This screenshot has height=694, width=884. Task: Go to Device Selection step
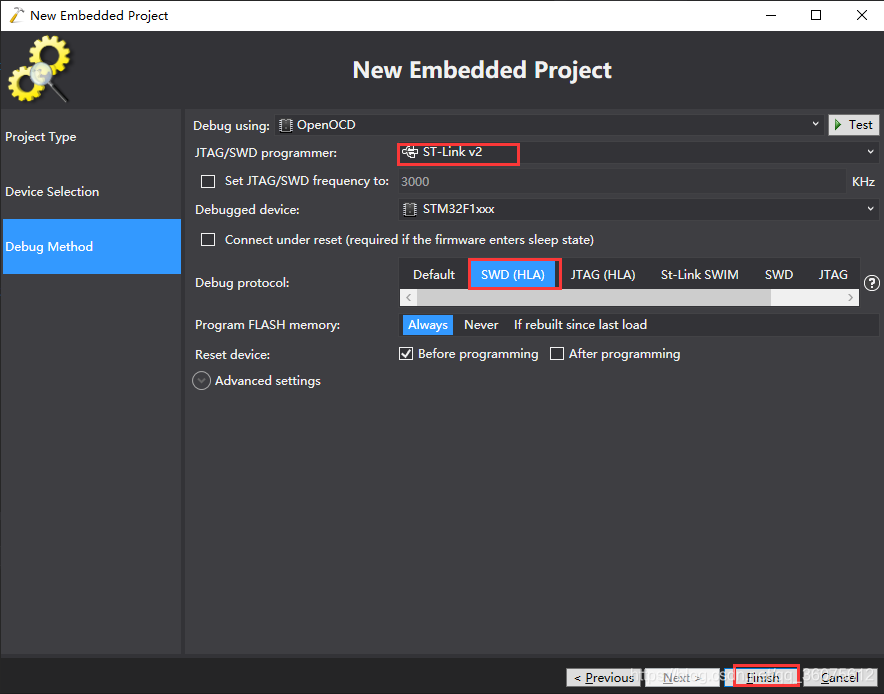[91, 192]
